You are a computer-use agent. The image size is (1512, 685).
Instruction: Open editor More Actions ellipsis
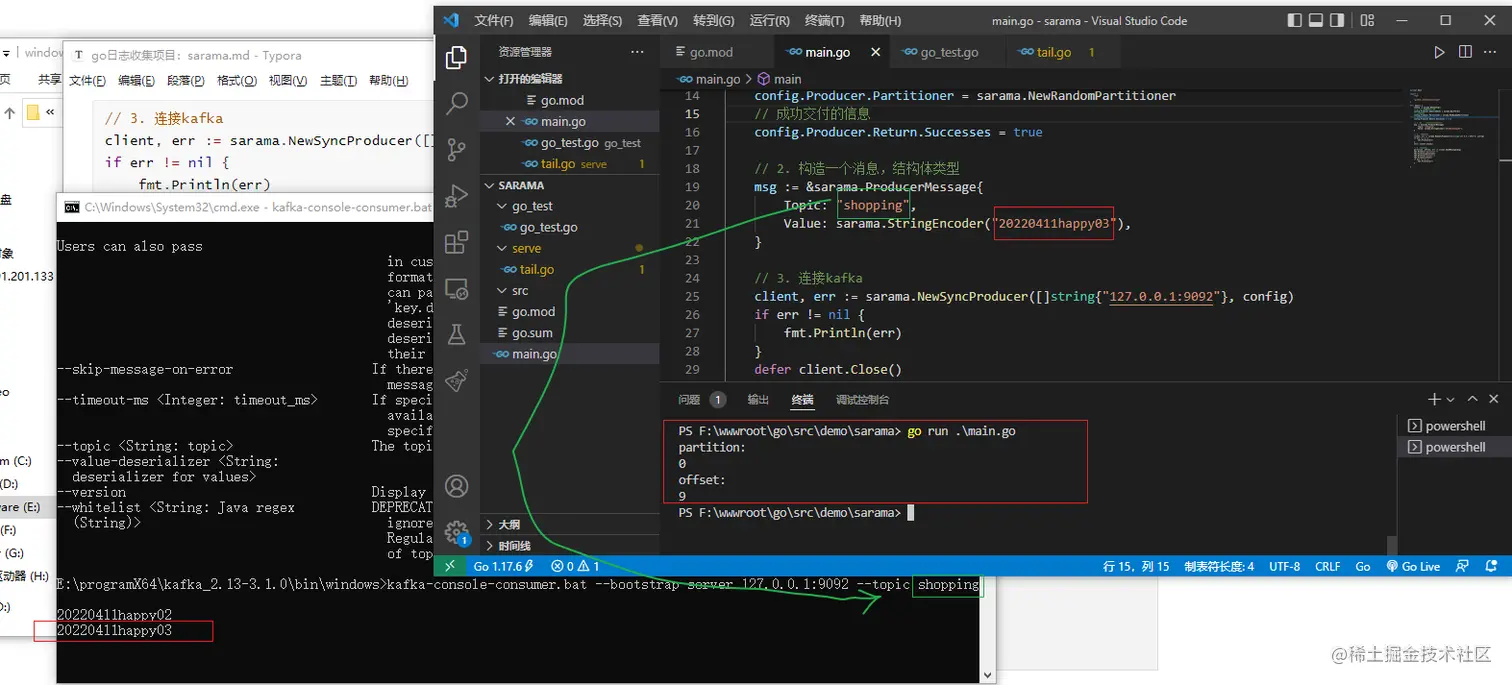(1491, 52)
